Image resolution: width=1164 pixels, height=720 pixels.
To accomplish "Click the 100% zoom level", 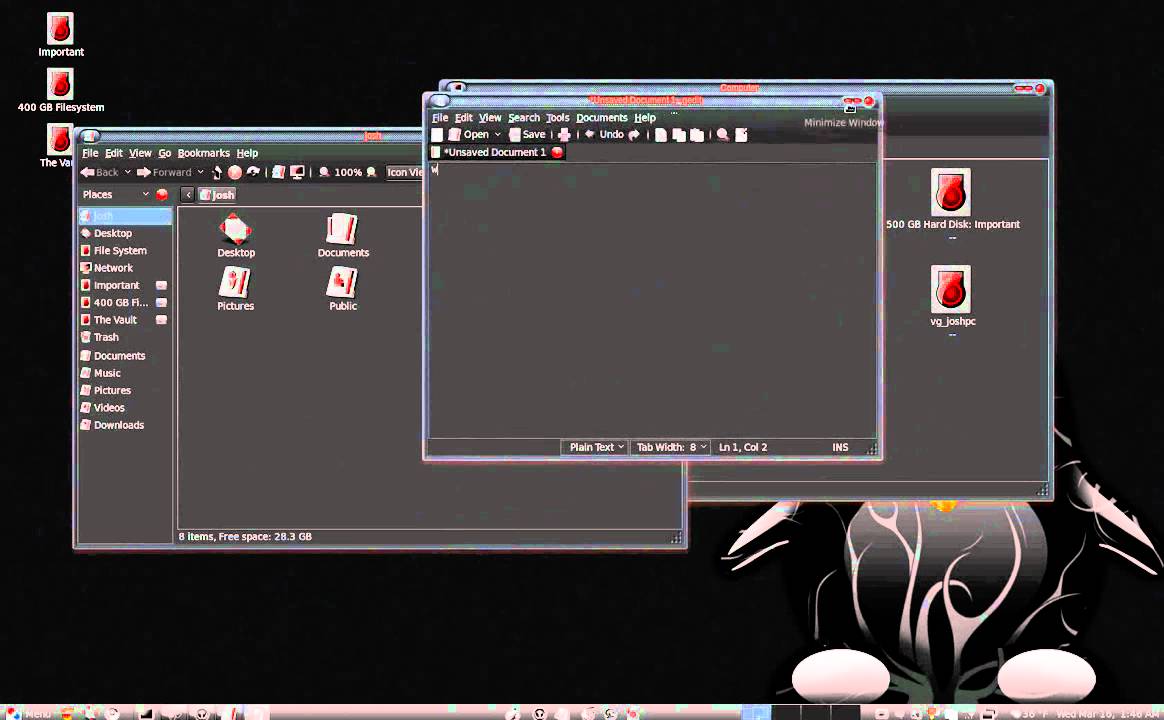I will [348, 172].
